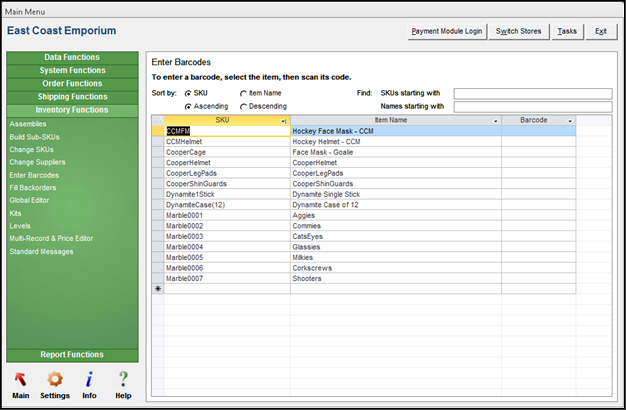Screen dimensions: 626x410
Task: Open Settings gear icon
Action: (55, 379)
